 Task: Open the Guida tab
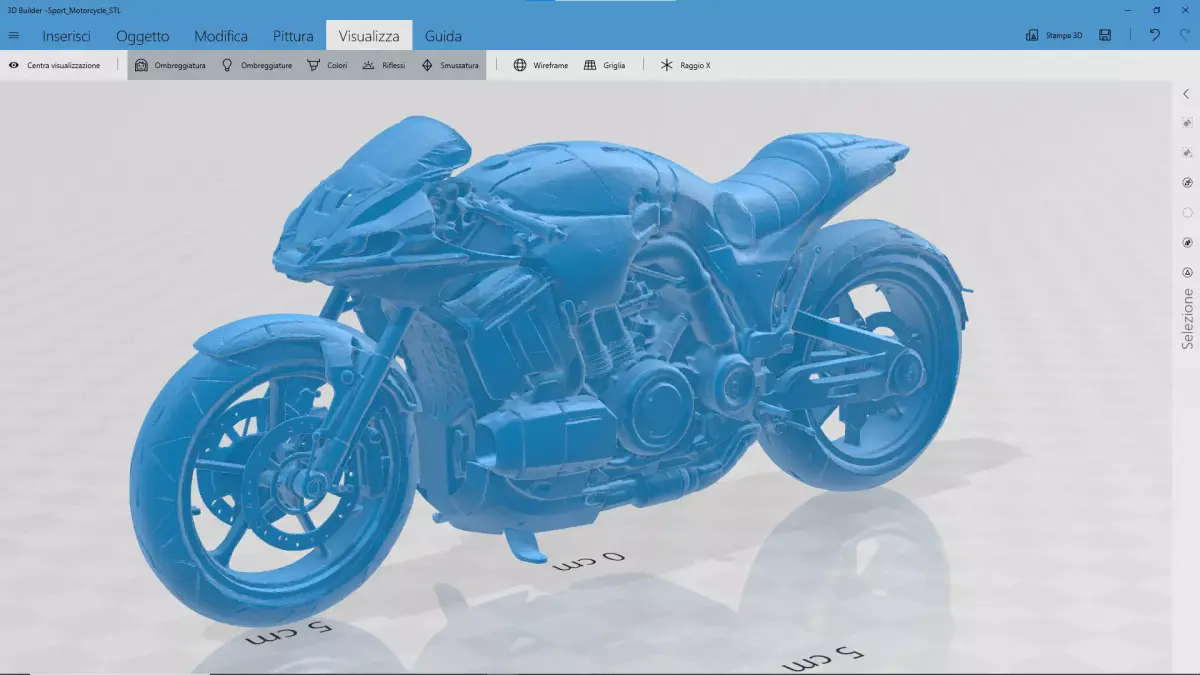point(443,36)
